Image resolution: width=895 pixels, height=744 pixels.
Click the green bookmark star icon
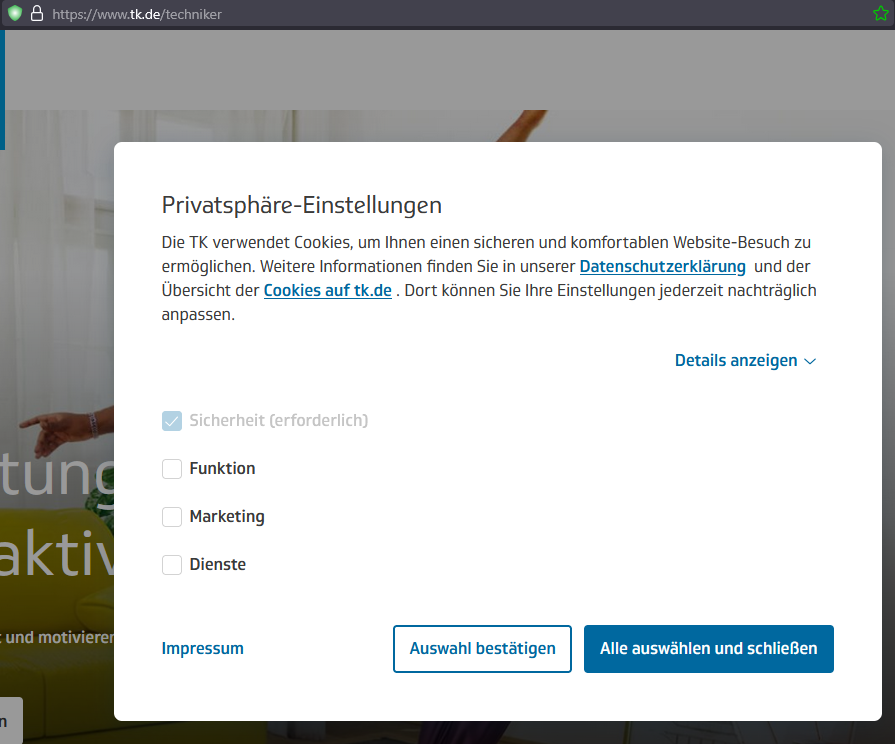[881, 14]
